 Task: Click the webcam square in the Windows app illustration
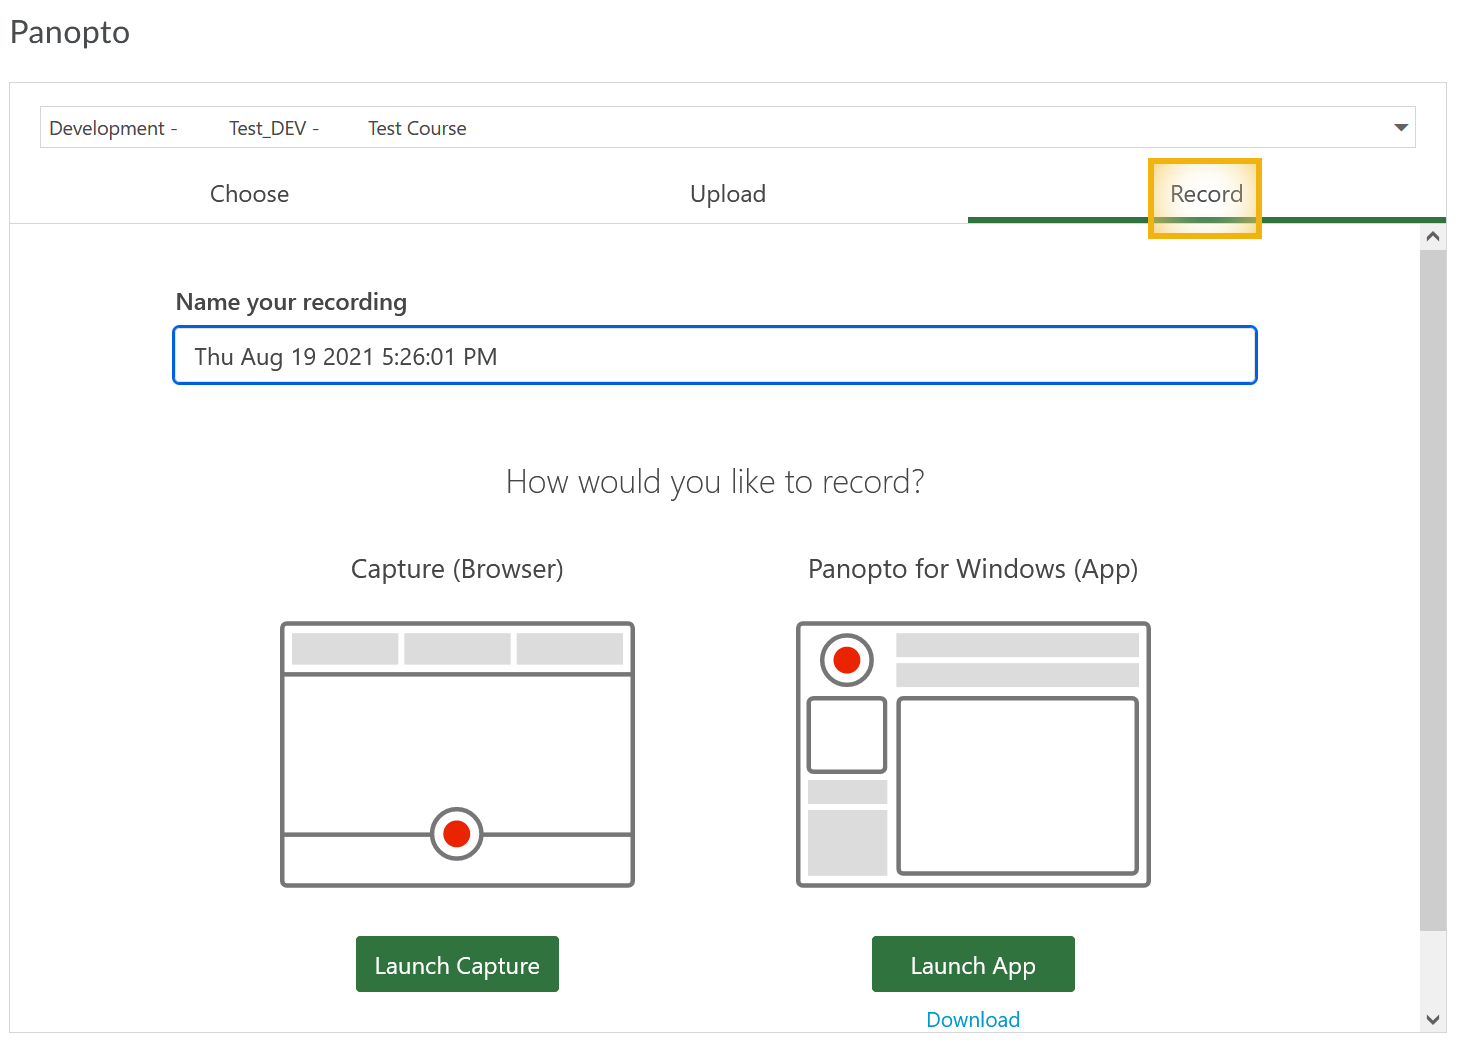point(846,735)
